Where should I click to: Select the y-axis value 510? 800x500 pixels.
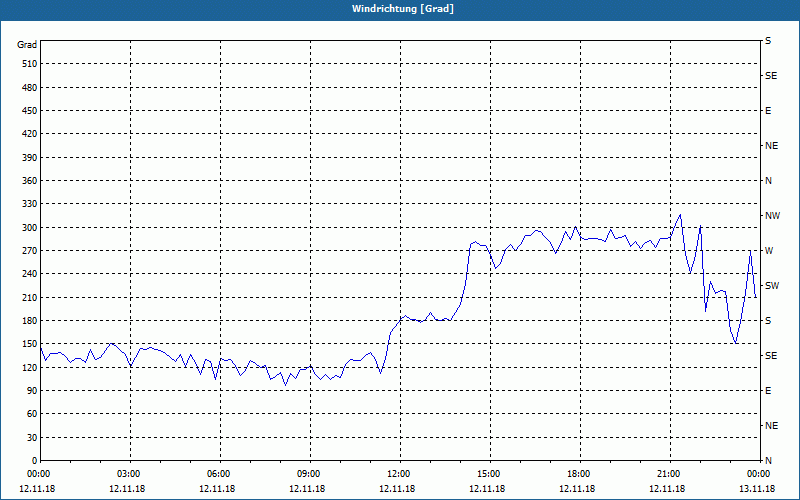tap(30, 64)
